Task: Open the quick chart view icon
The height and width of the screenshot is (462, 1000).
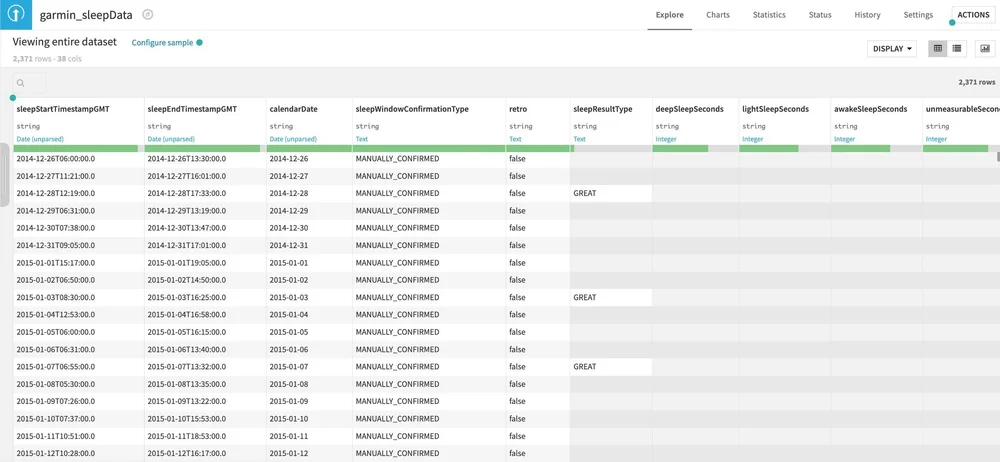Action: pos(985,48)
